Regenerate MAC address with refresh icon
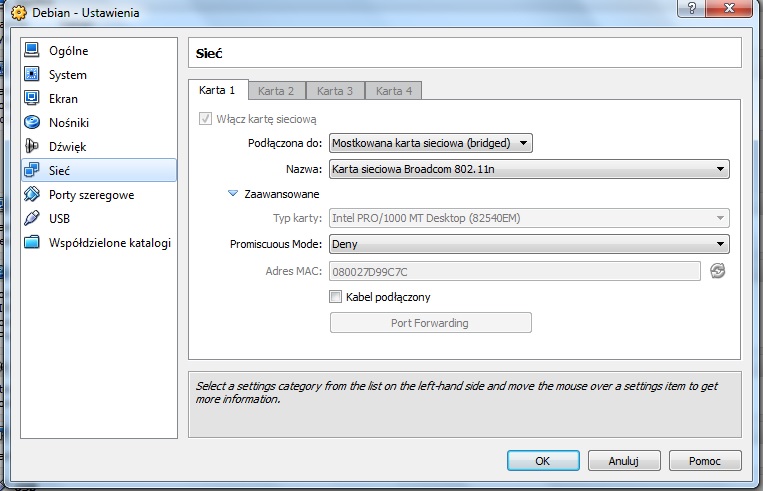 (x=717, y=271)
